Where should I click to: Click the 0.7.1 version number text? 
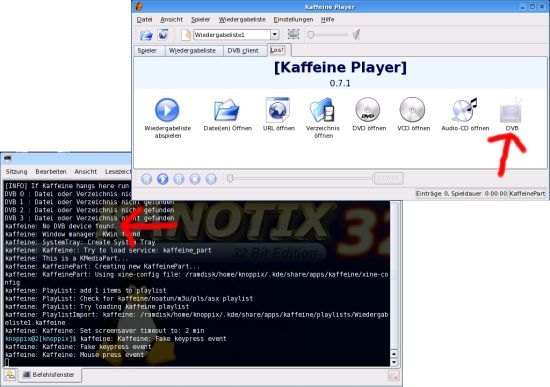tap(340, 84)
